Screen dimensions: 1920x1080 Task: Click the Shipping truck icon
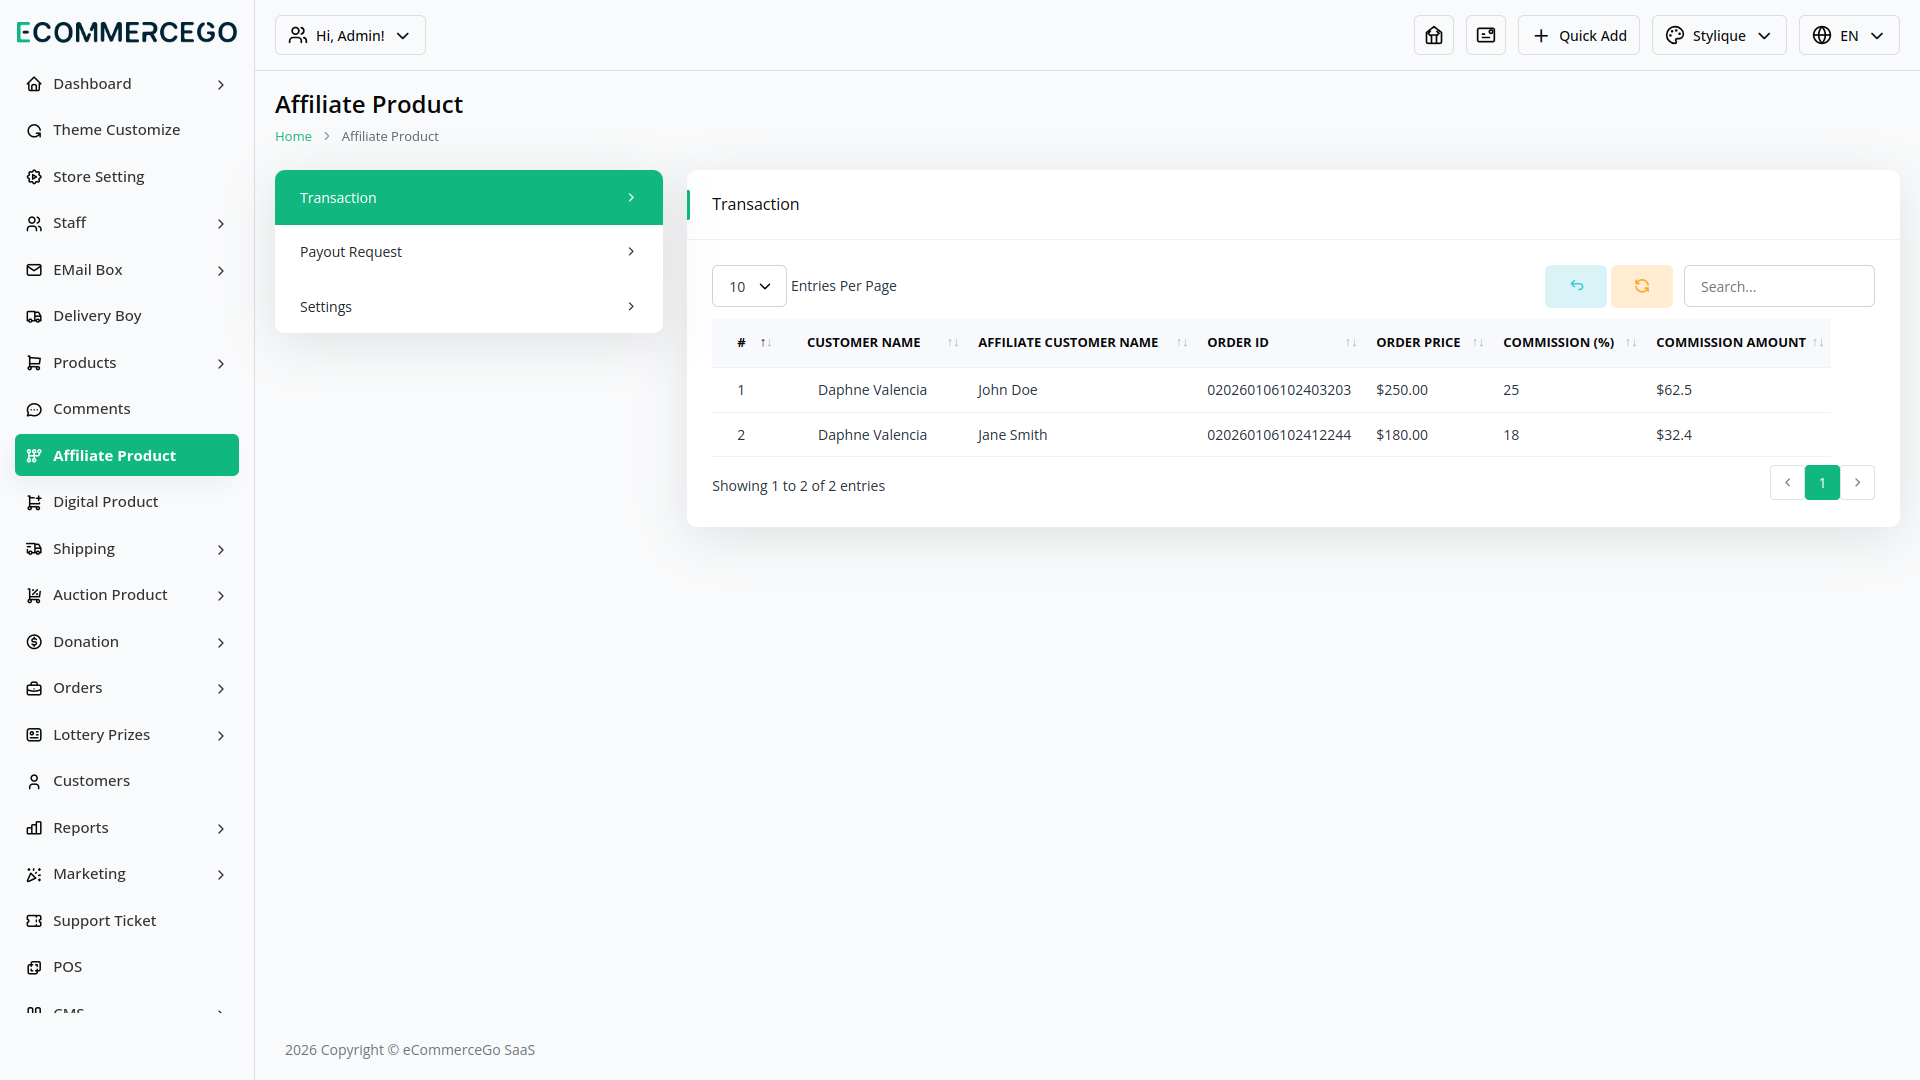pyautogui.click(x=34, y=549)
